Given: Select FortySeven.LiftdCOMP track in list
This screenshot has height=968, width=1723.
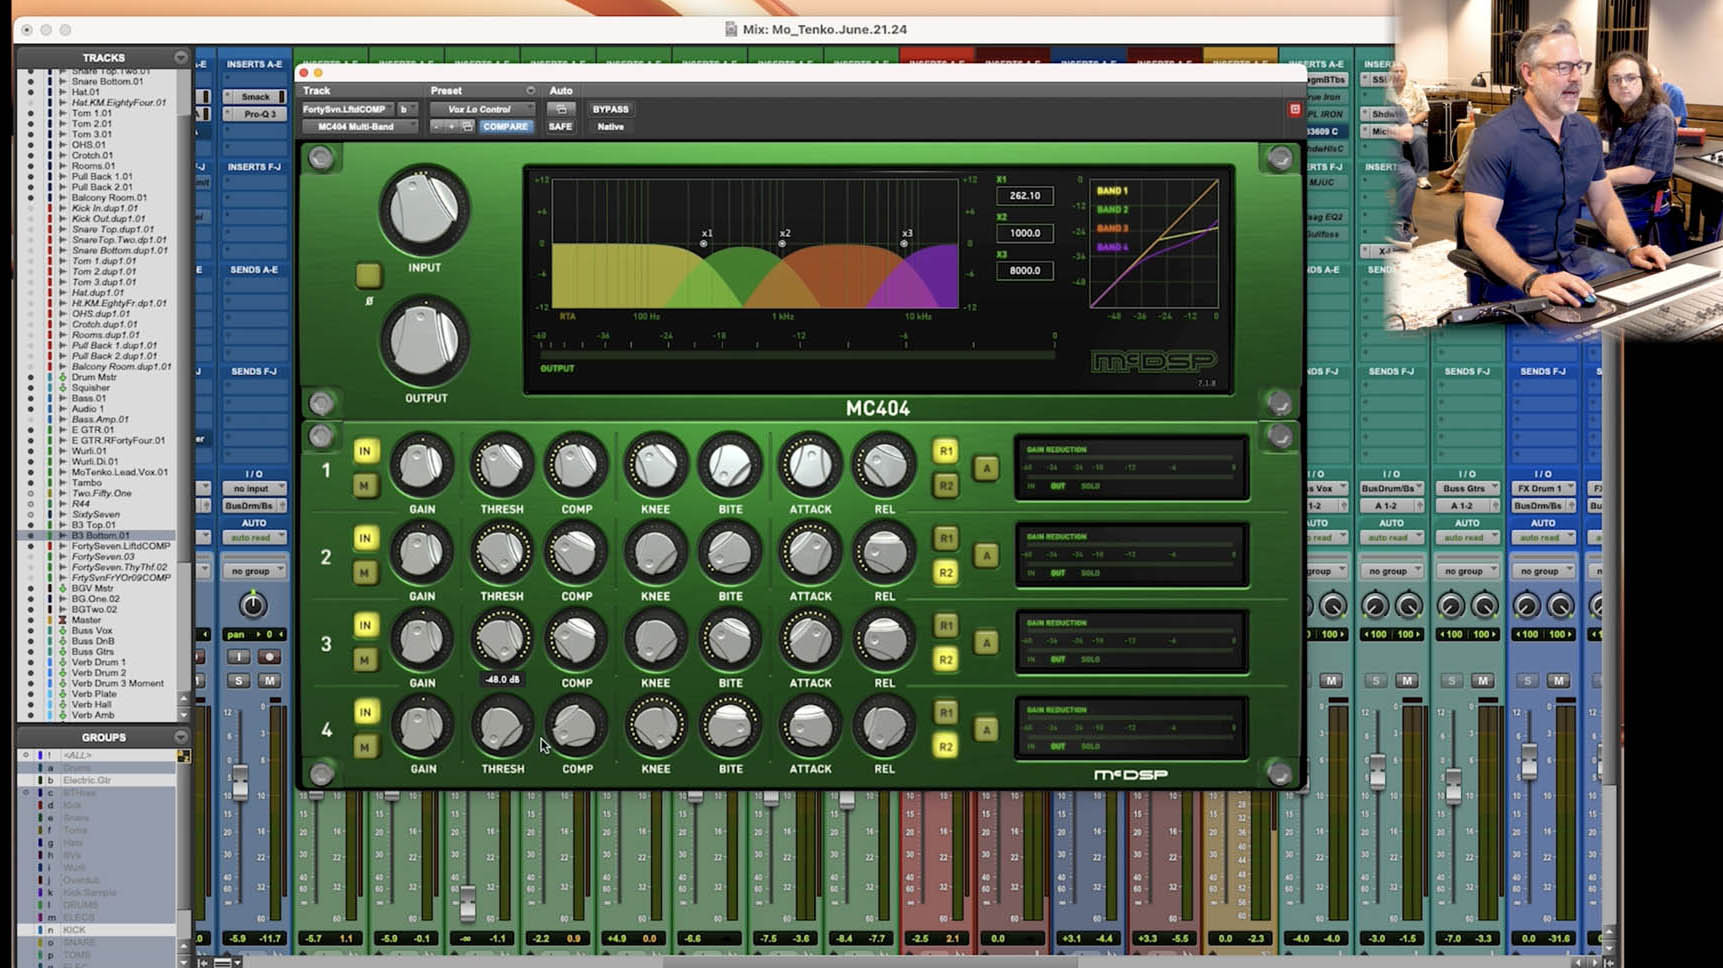Looking at the screenshot, I should click(121, 546).
